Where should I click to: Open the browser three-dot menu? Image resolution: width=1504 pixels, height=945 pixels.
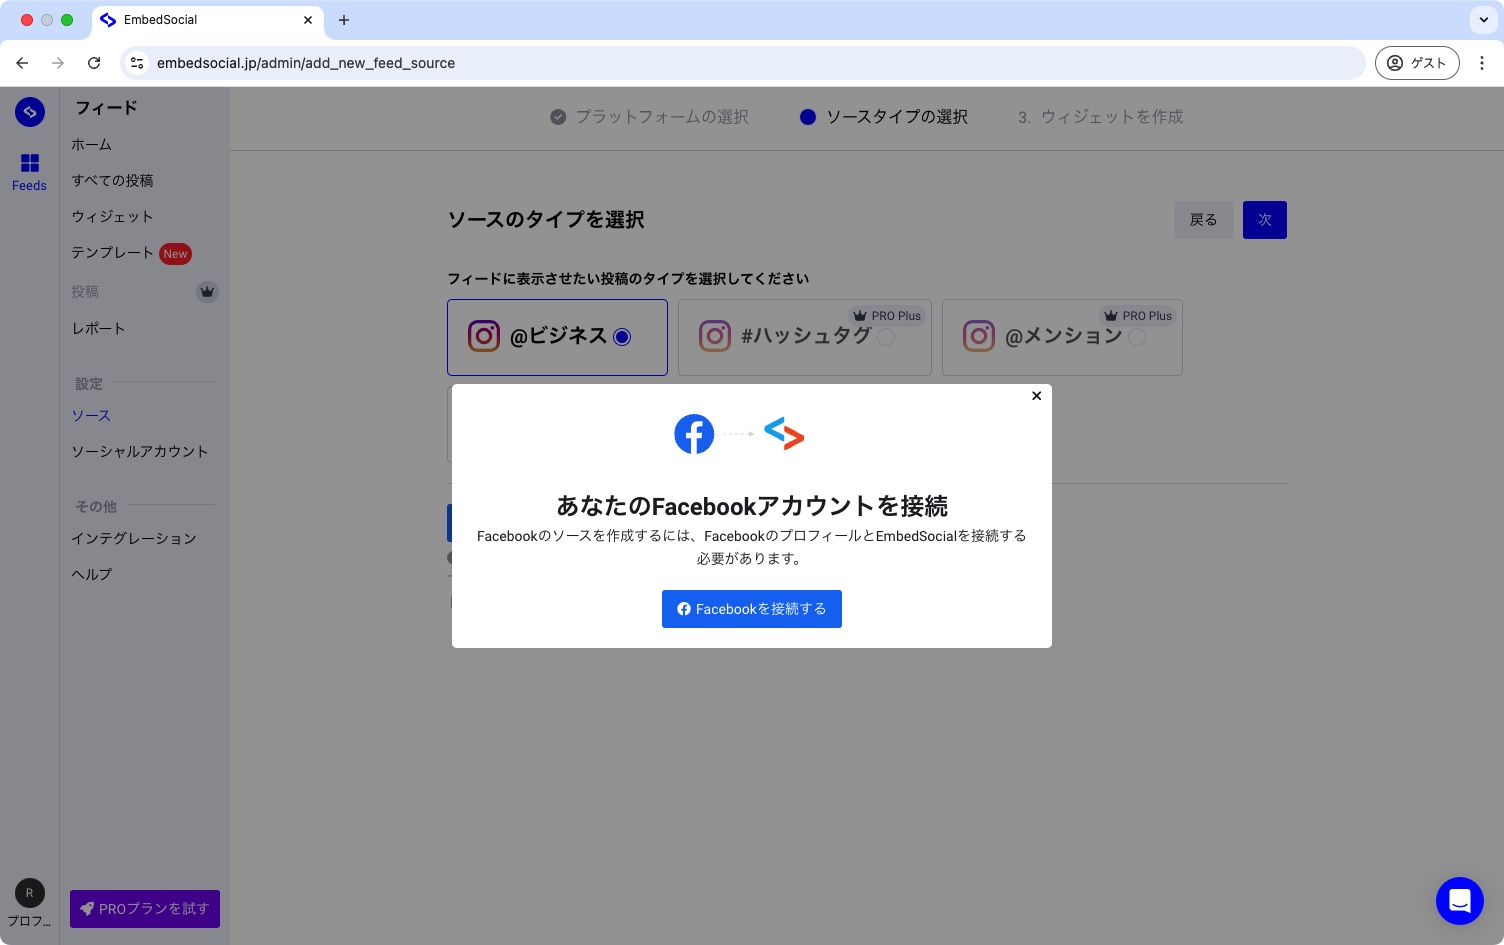pos(1482,63)
